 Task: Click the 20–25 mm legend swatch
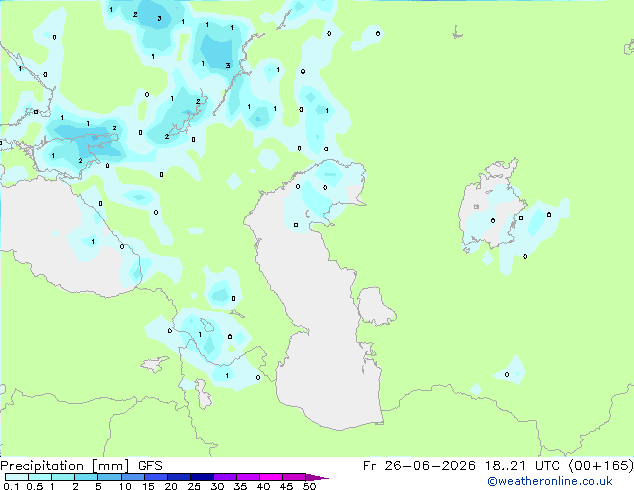click(x=178, y=477)
